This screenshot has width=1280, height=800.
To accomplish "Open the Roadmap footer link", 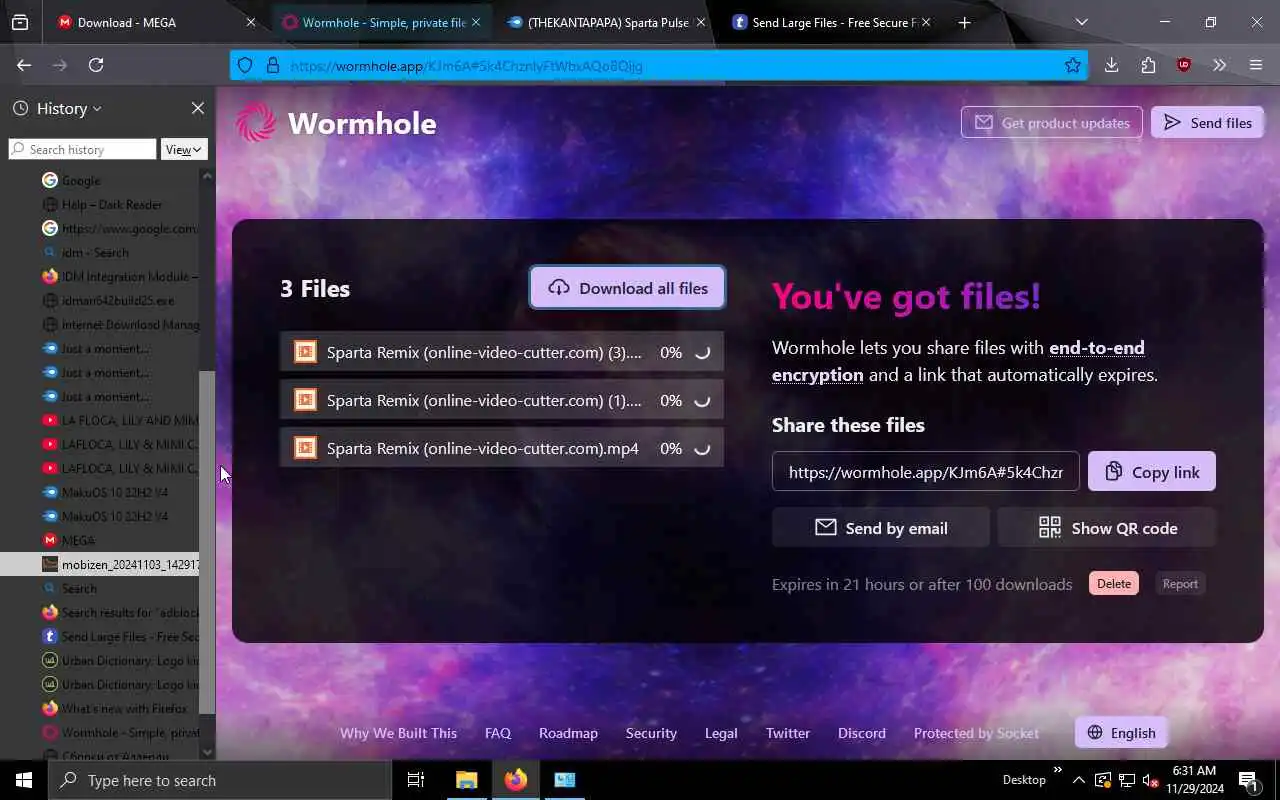I will [568, 733].
